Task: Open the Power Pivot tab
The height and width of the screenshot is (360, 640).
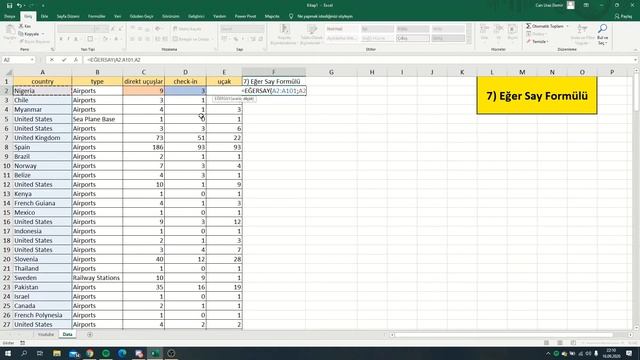Action: pos(245,16)
